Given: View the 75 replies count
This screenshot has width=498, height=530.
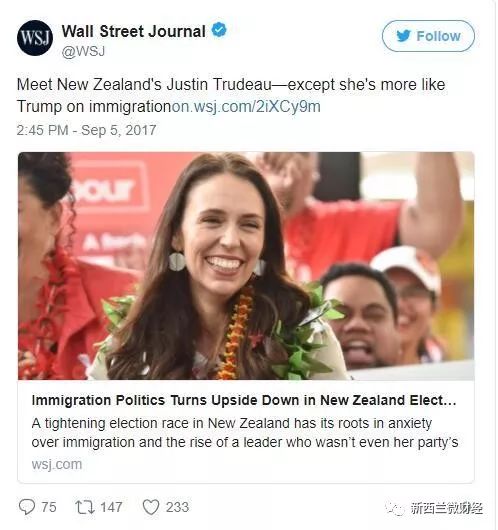Looking at the screenshot, I should click(x=49, y=507).
